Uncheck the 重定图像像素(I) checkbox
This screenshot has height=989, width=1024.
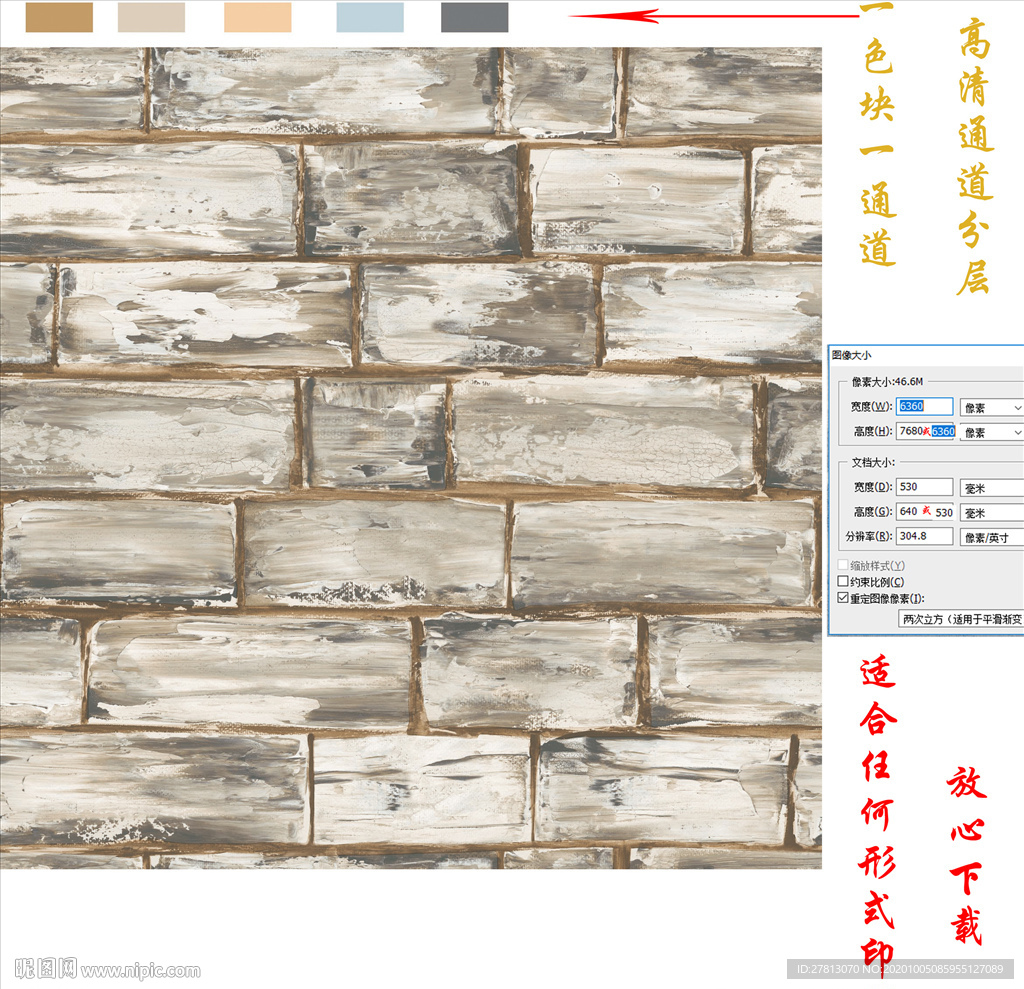843,598
